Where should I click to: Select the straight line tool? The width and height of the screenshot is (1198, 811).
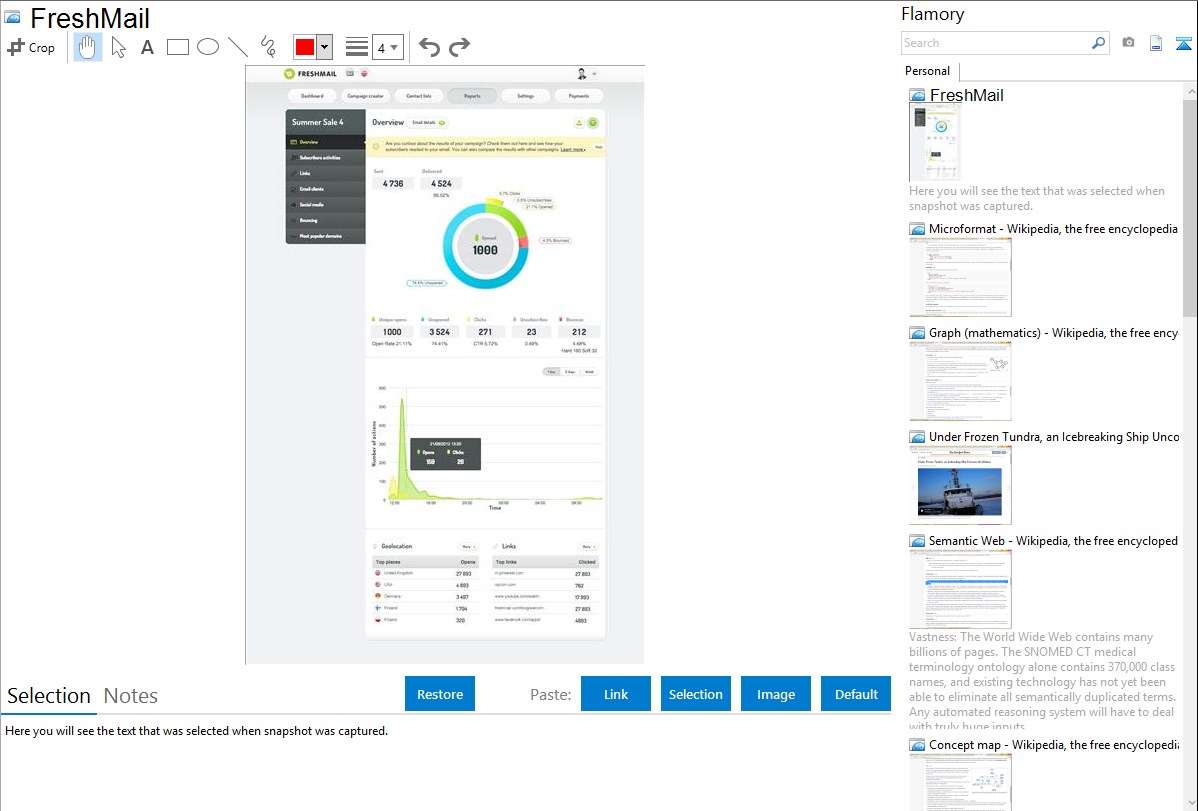tap(238, 47)
